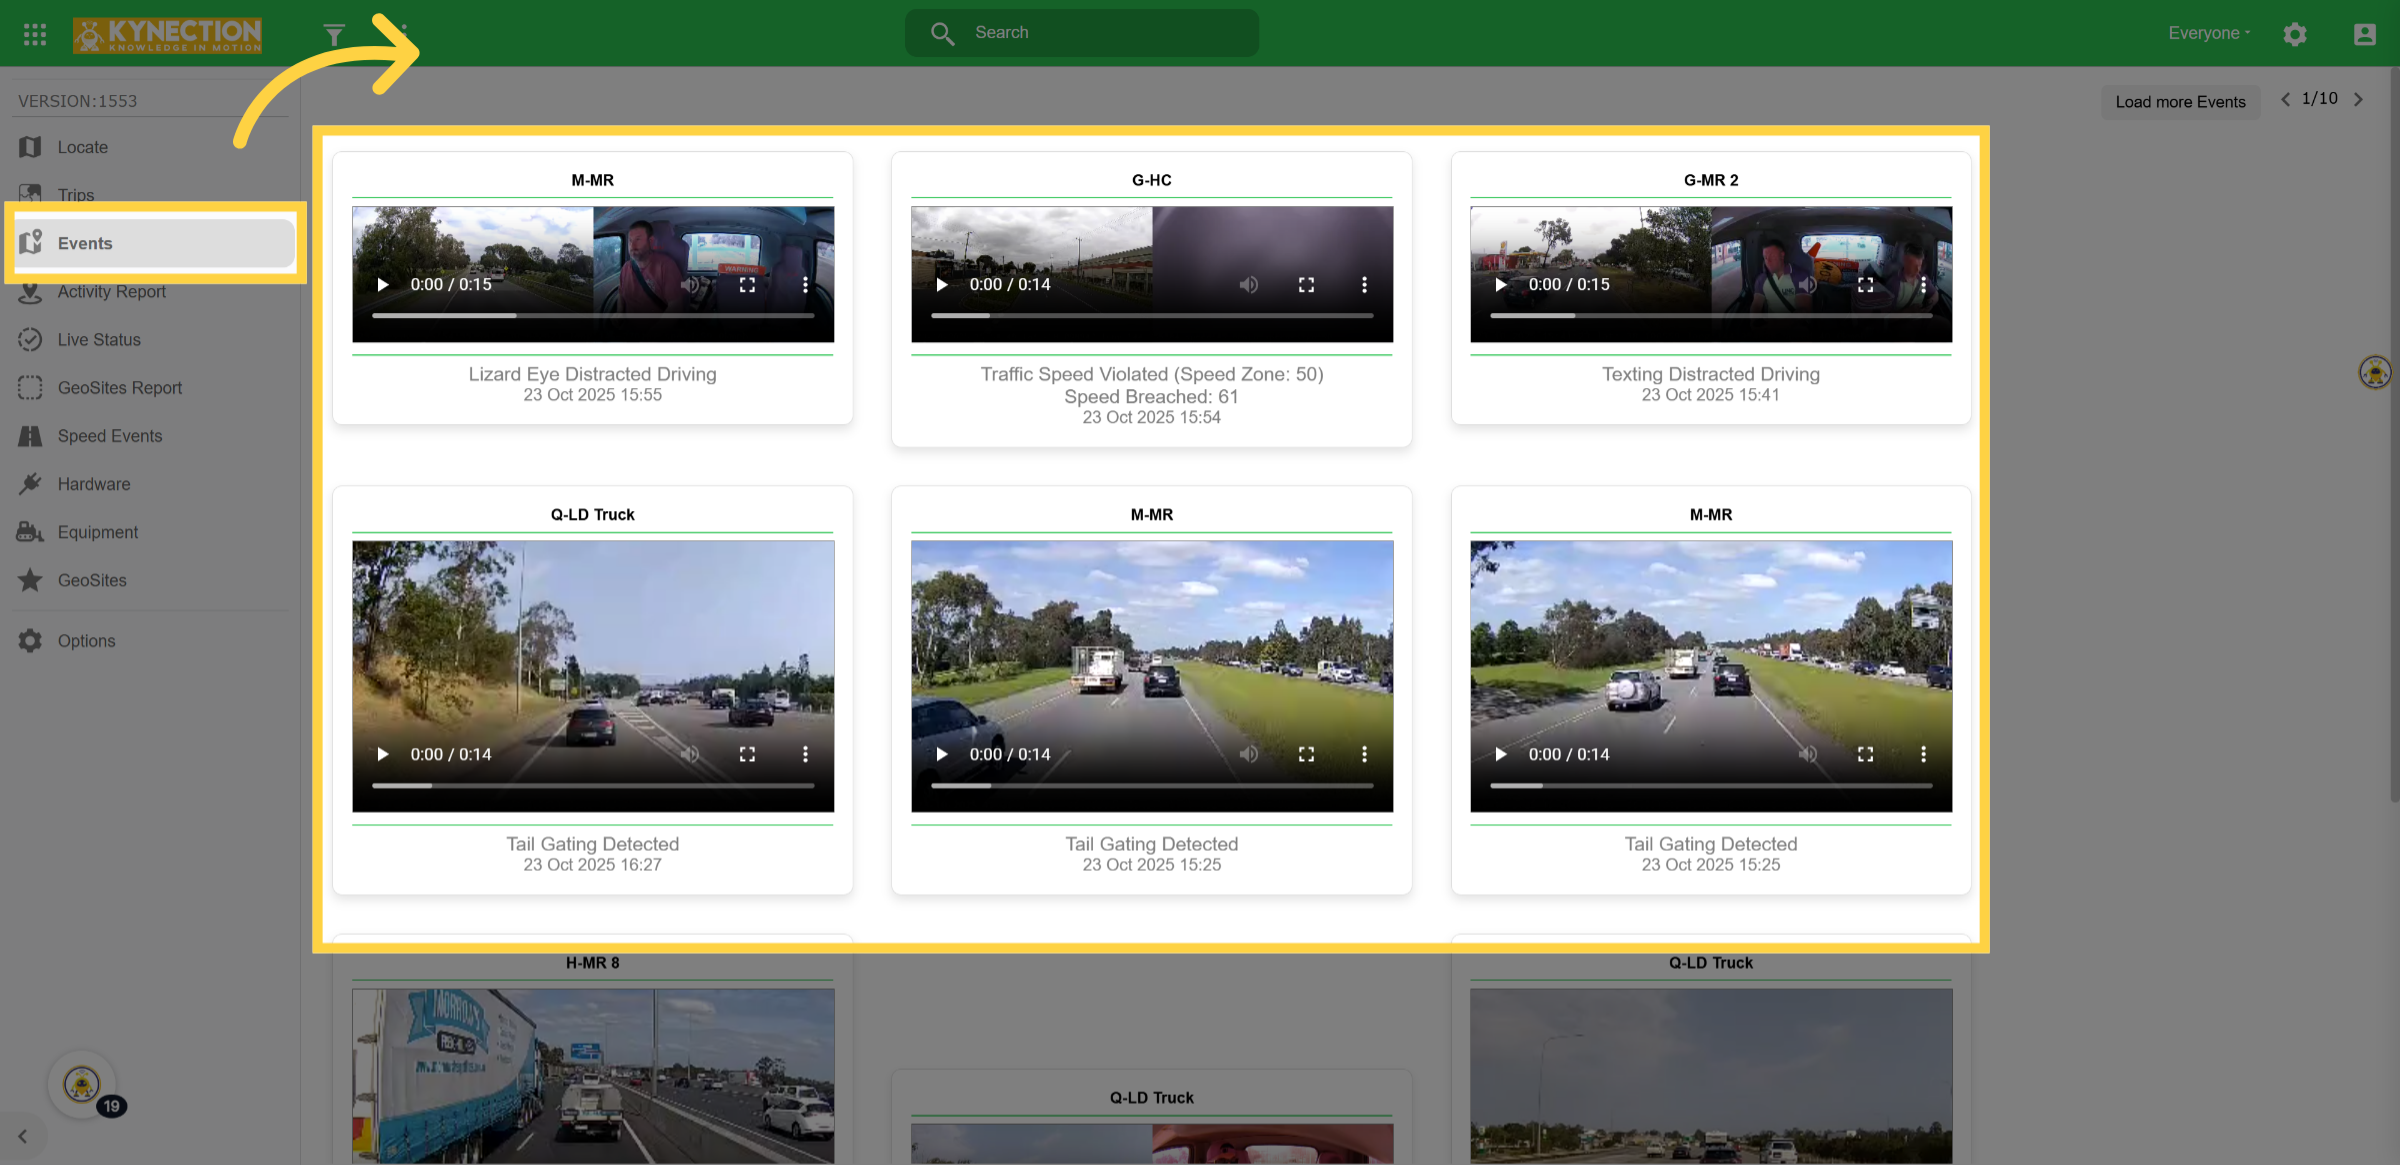Viewport: 2400px width, 1165px height.
Task: Click the Load more Events button
Action: [x=2180, y=102]
